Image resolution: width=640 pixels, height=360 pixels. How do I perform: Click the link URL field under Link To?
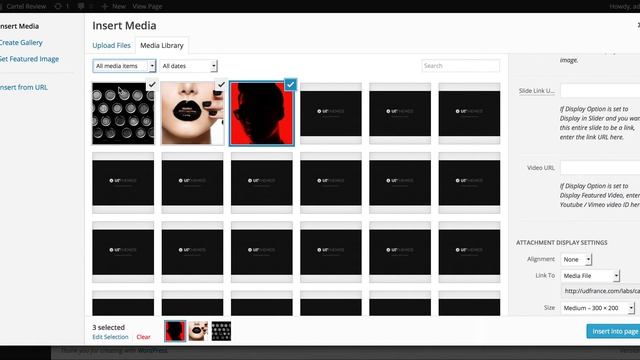click(x=600, y=291)
